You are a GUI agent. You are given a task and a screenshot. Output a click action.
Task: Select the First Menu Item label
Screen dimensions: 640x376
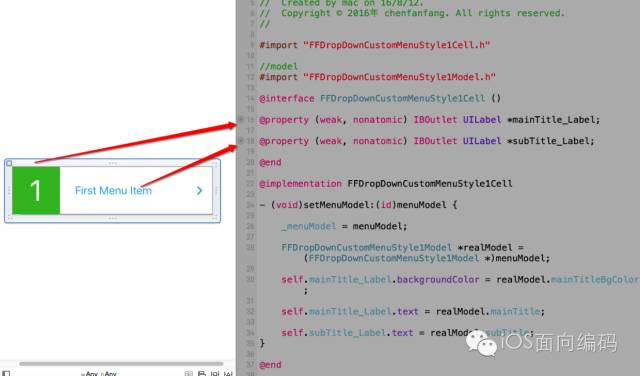coord(113,191)
